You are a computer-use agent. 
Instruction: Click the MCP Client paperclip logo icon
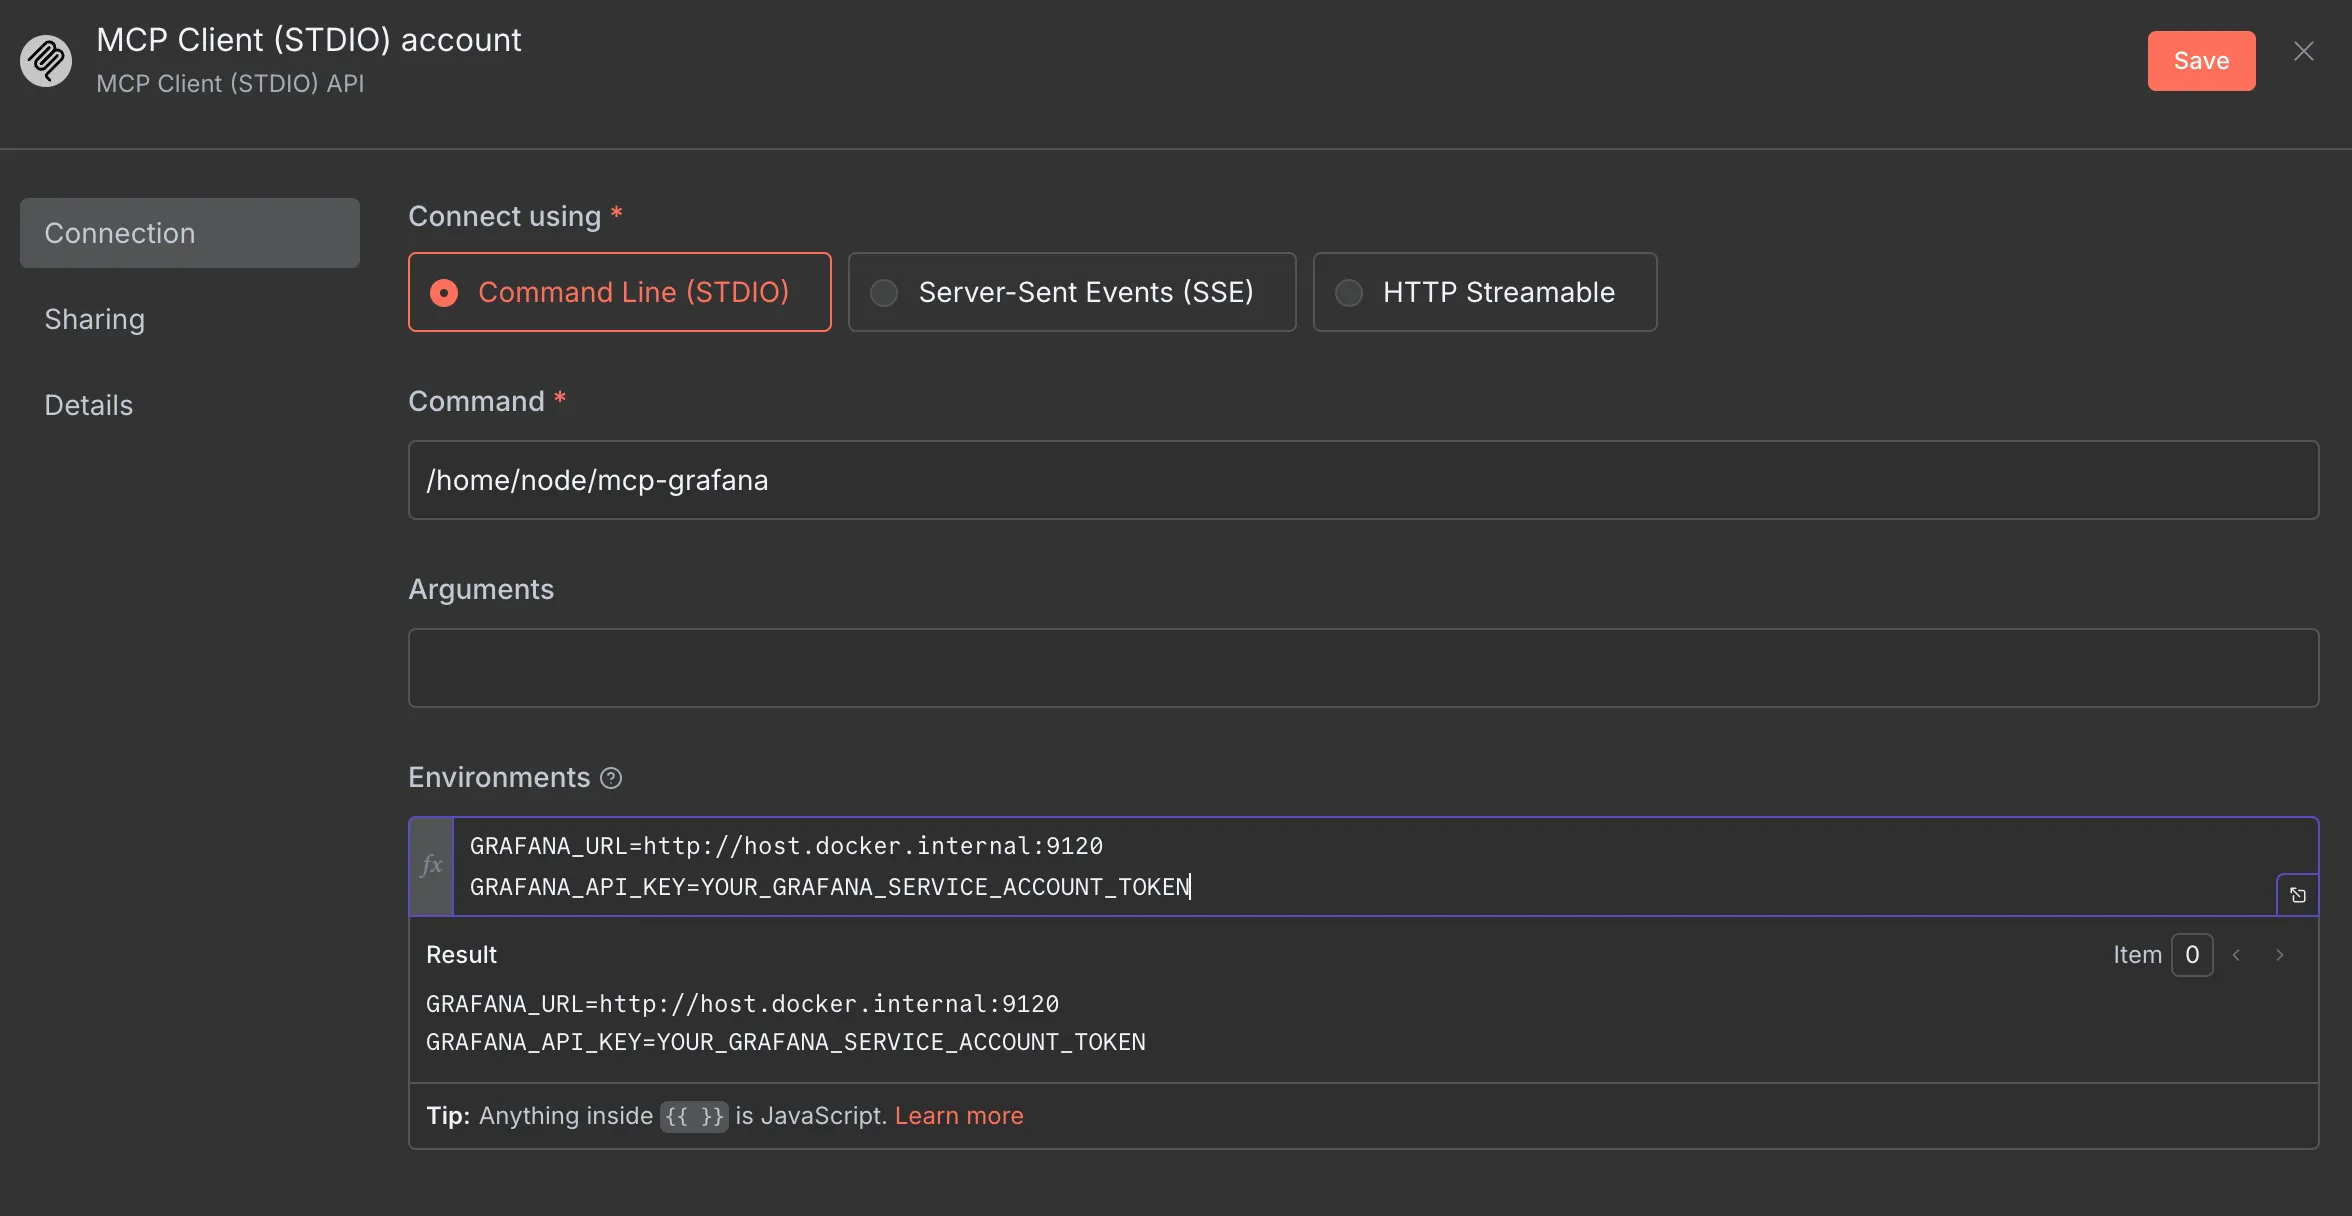[x=46, y=61]
